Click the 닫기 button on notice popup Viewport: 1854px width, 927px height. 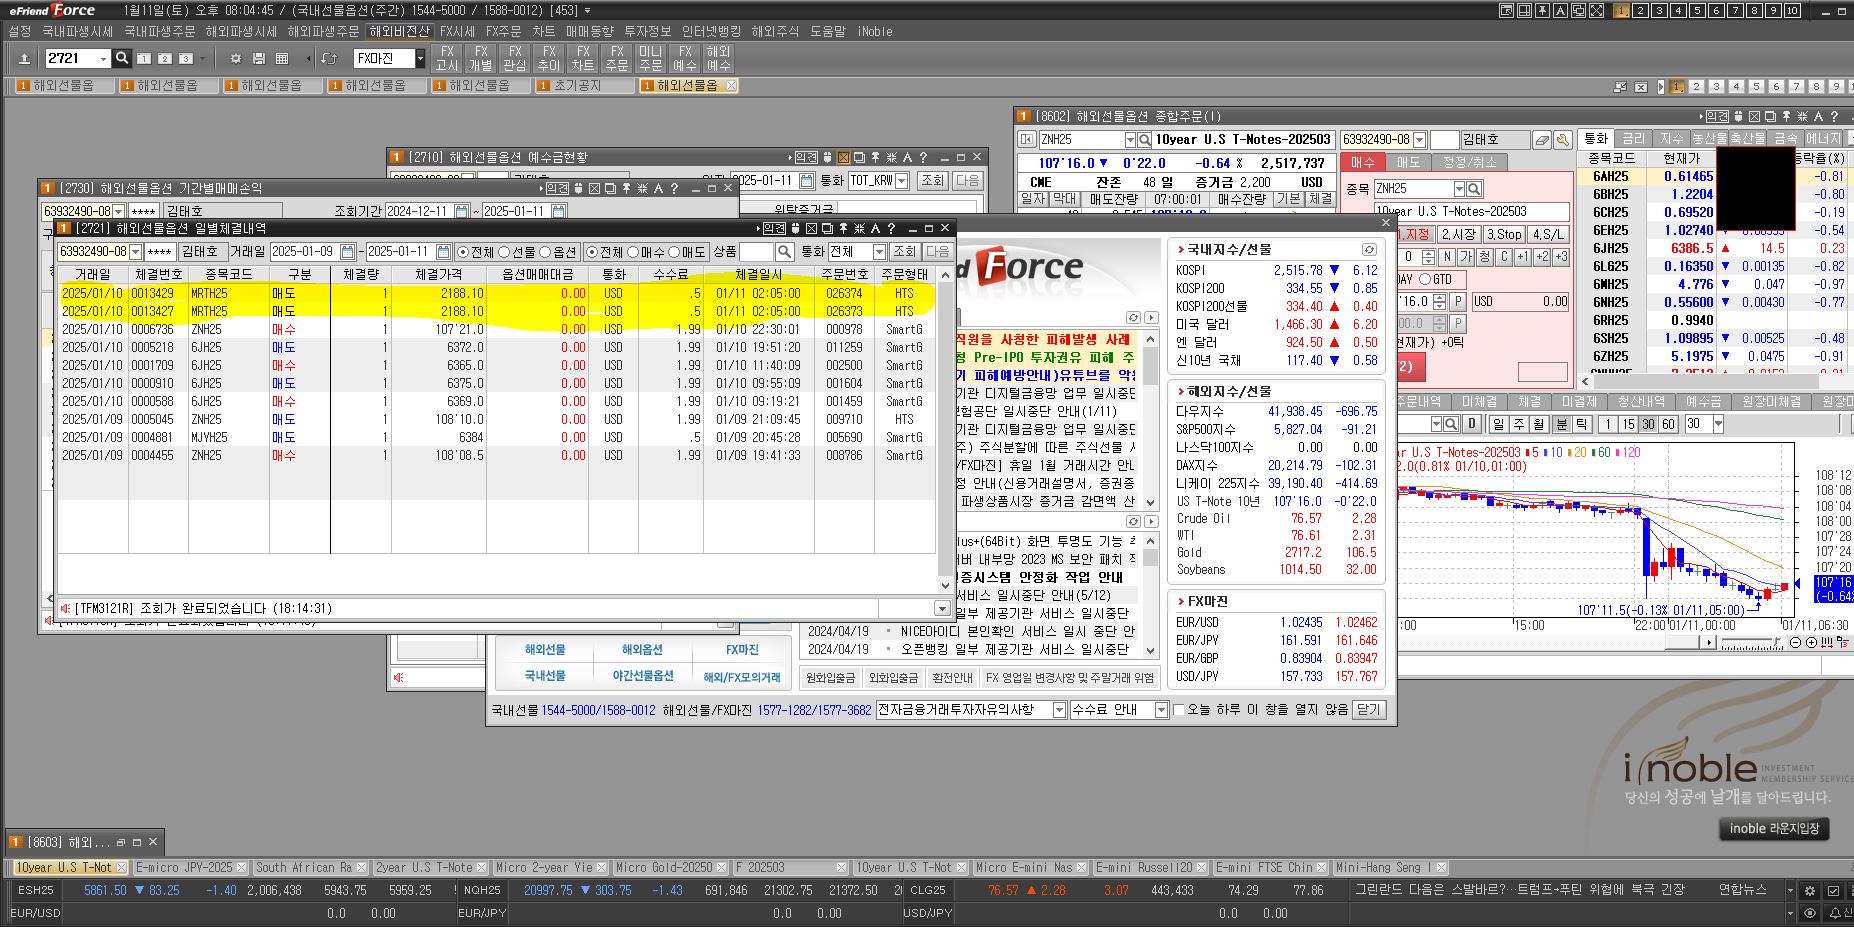pos(1367,710)
